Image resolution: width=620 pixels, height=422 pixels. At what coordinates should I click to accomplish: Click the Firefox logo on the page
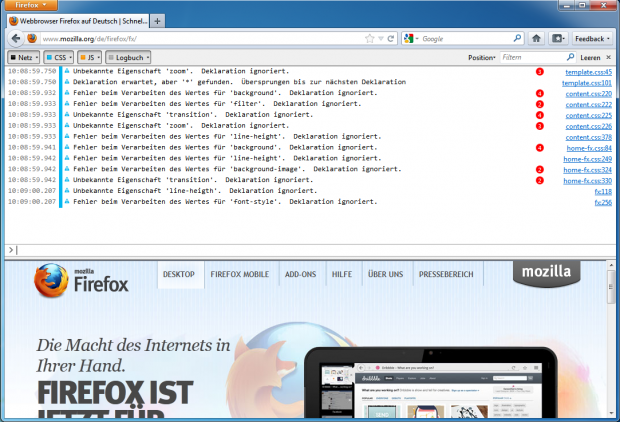click(x=81, y=280)
